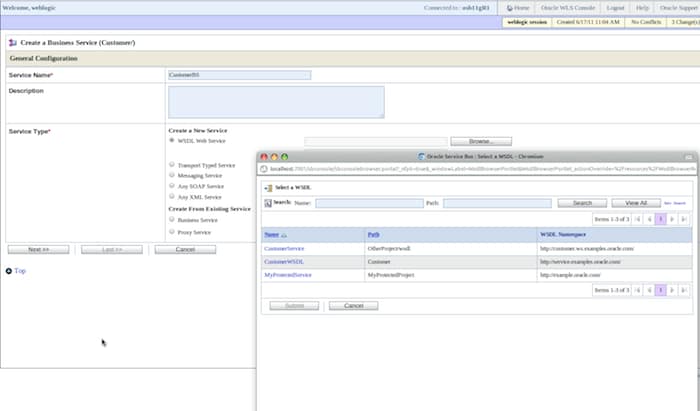Screen dimensions: 700x411
Task: Open the CustomerWSDL link
Action: tap(283, 262)
